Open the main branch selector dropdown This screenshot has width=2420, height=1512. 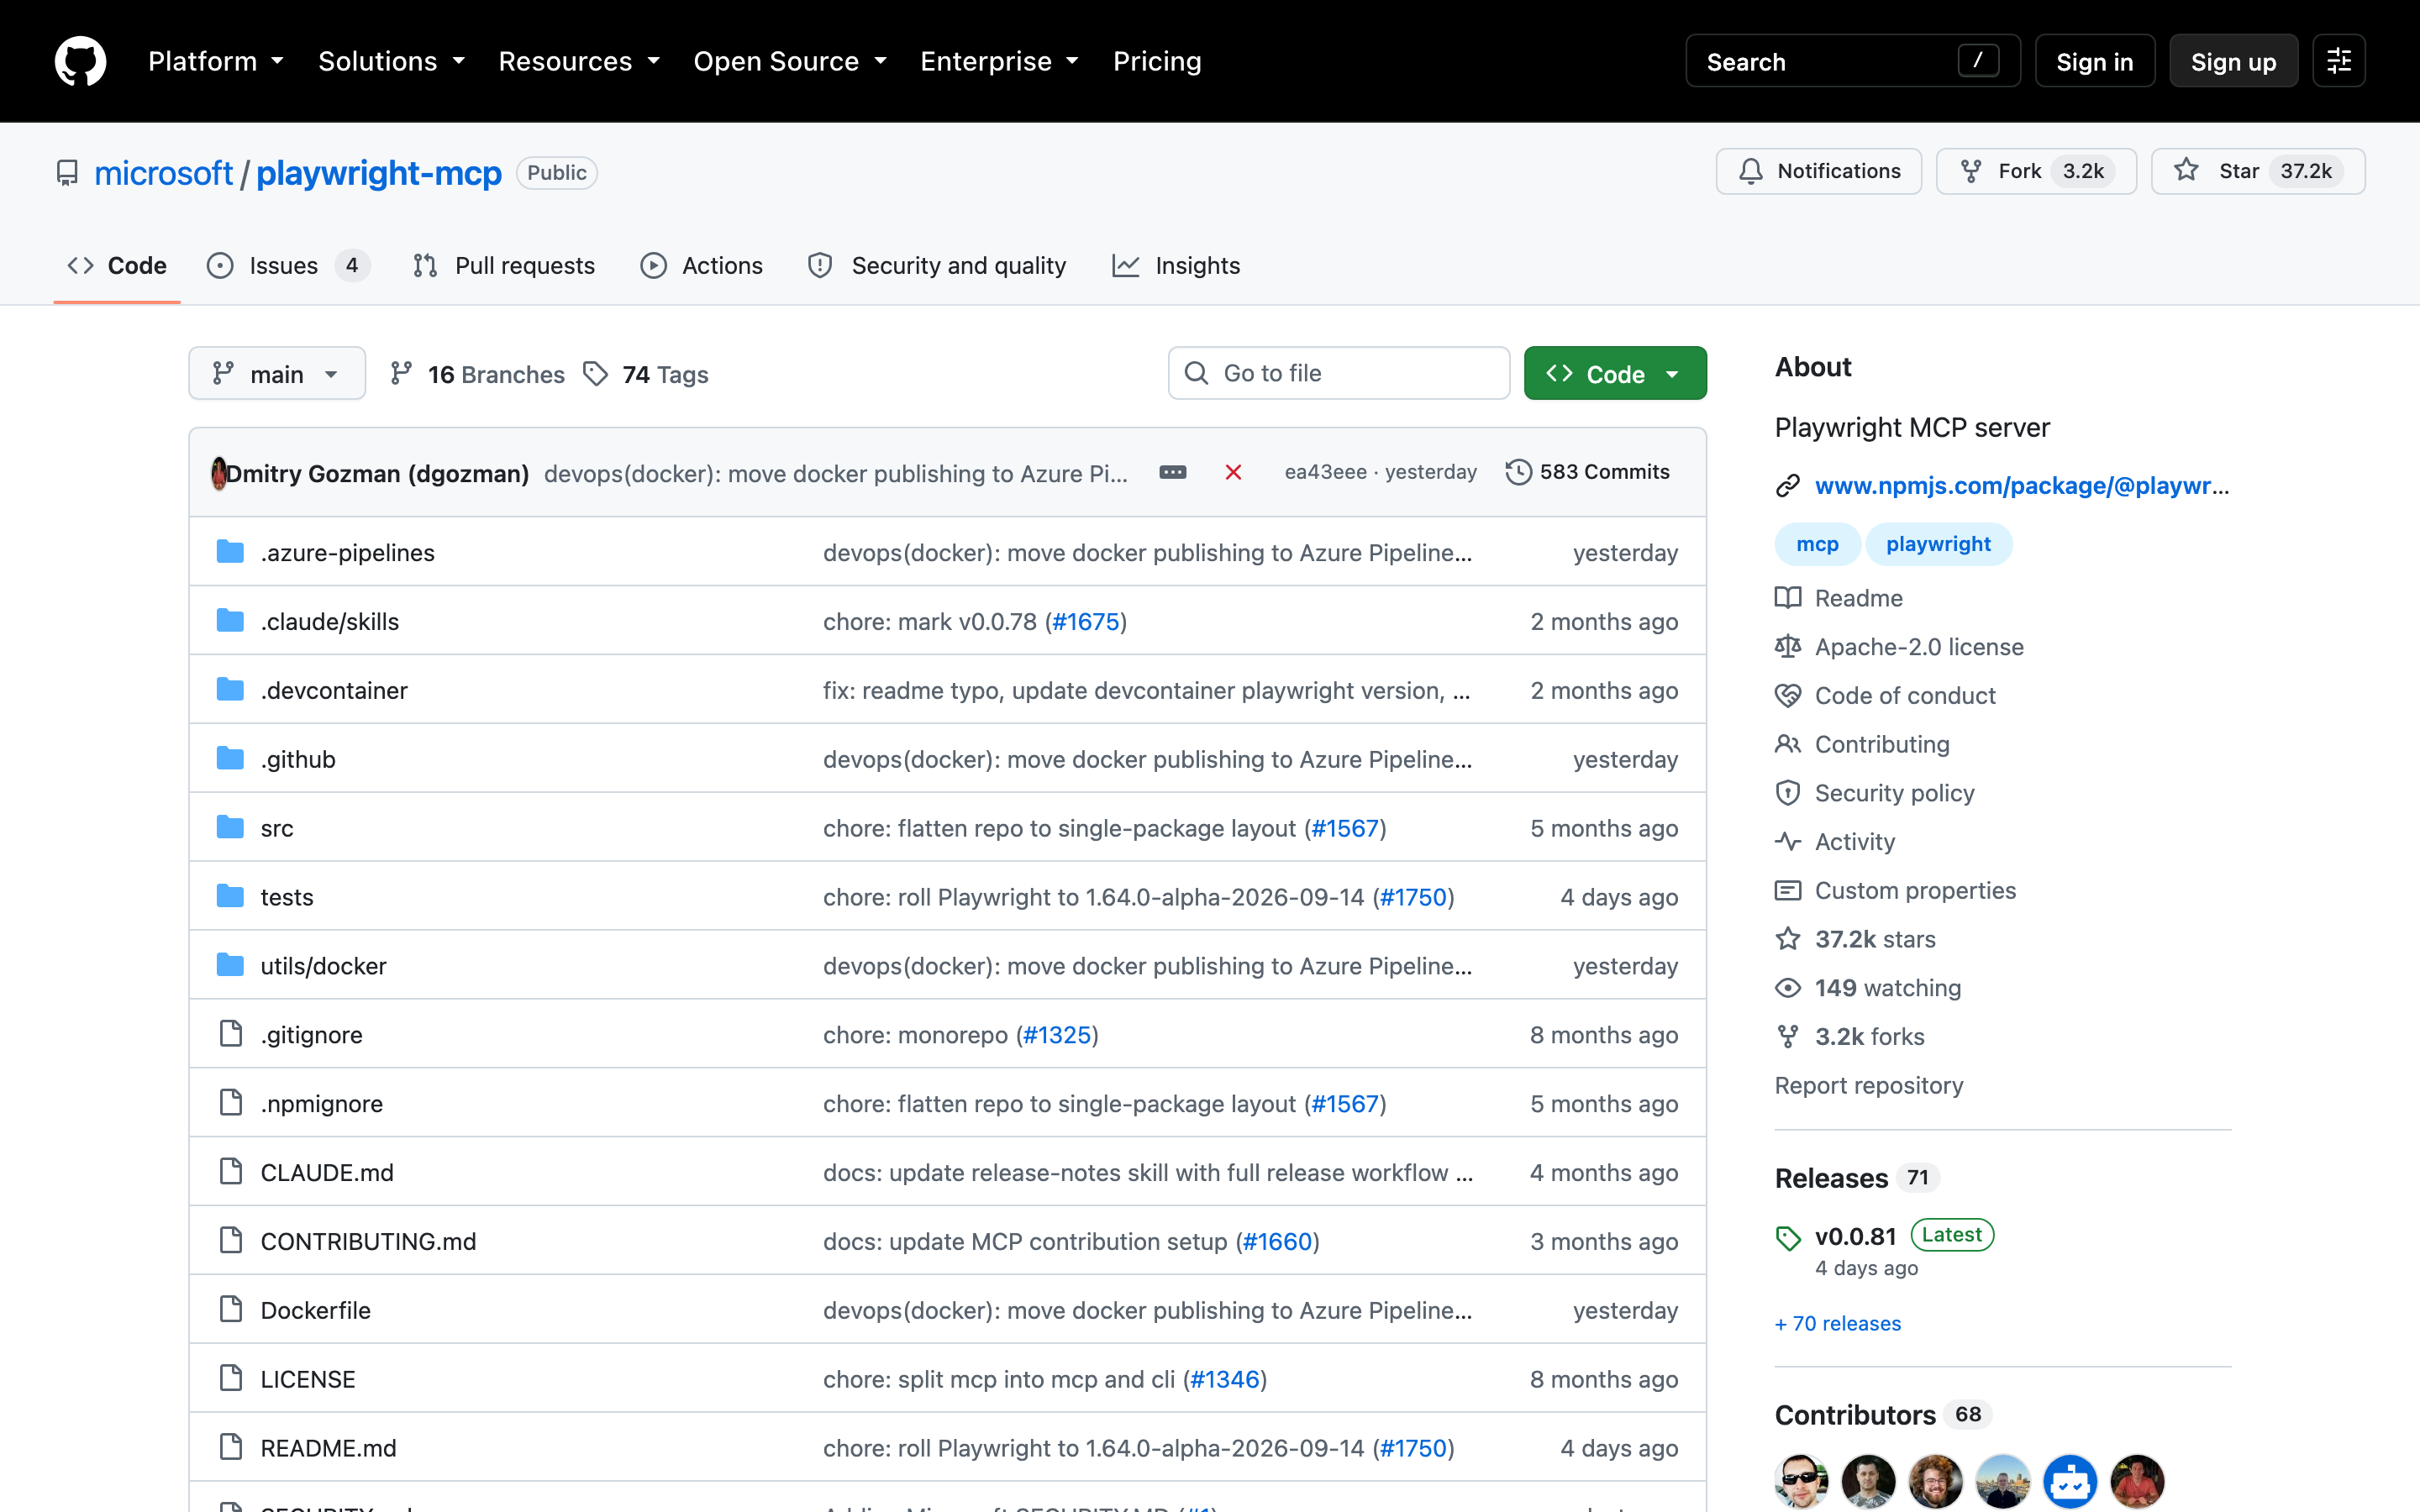point(277,374)
